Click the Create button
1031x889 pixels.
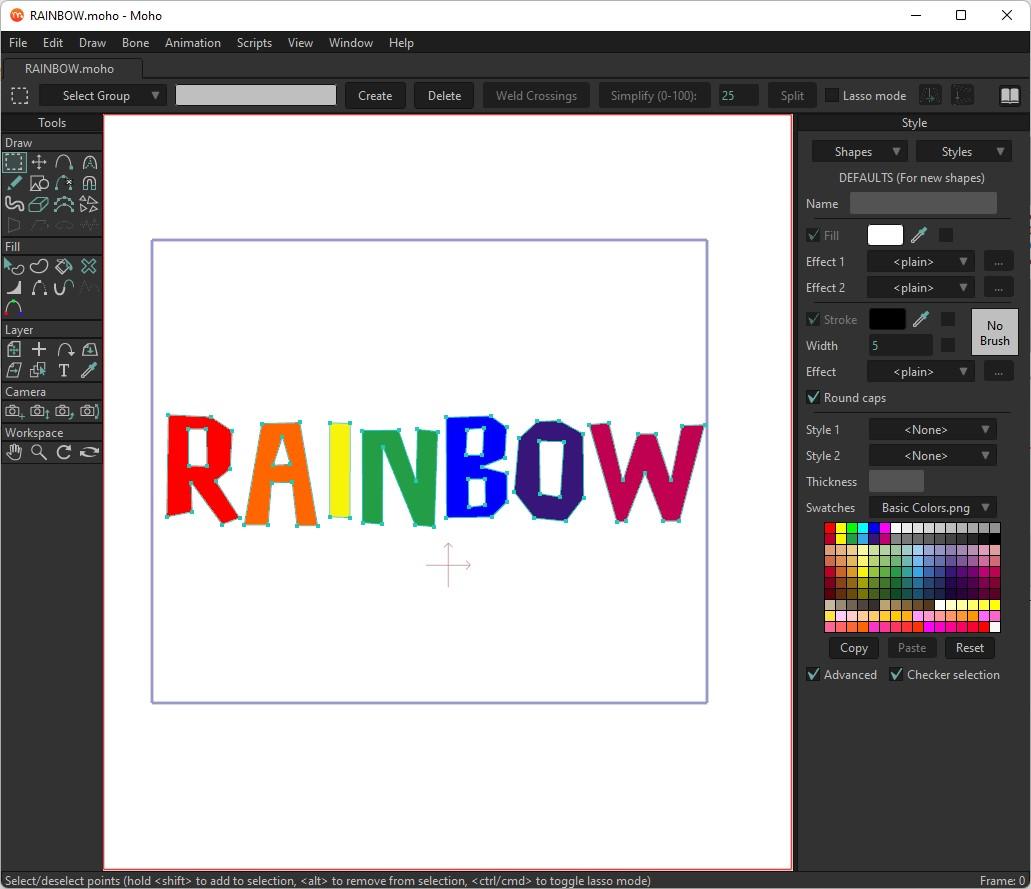point(375,95)
